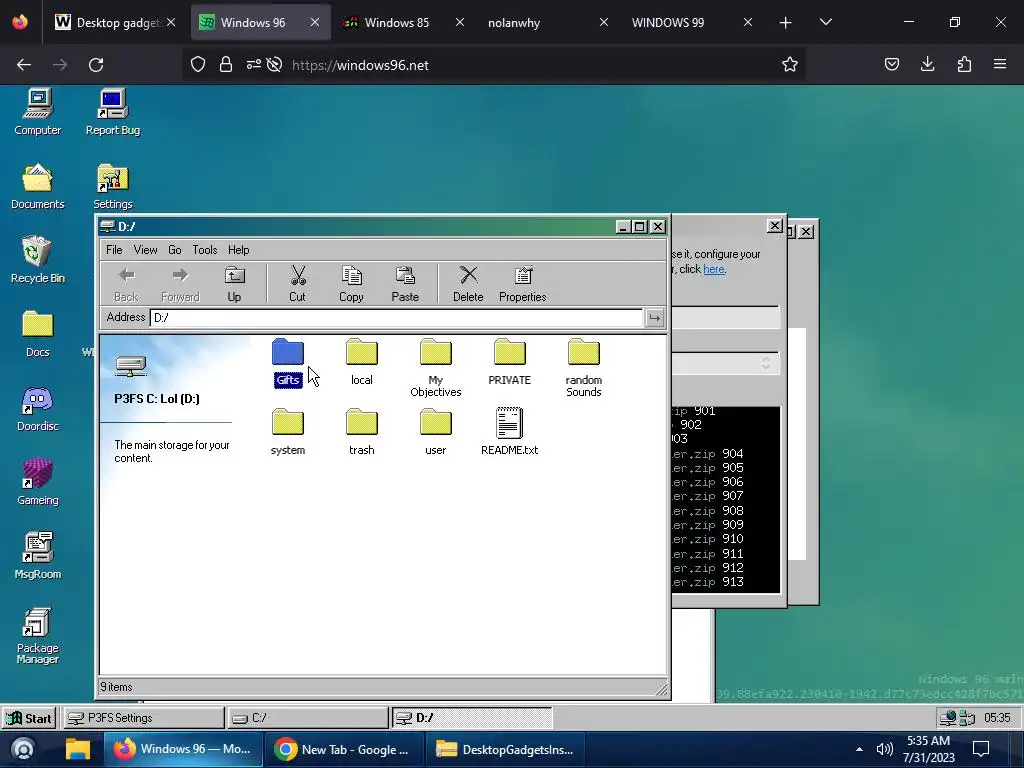Switch to Google Chrome New Tab

[344, 749]
